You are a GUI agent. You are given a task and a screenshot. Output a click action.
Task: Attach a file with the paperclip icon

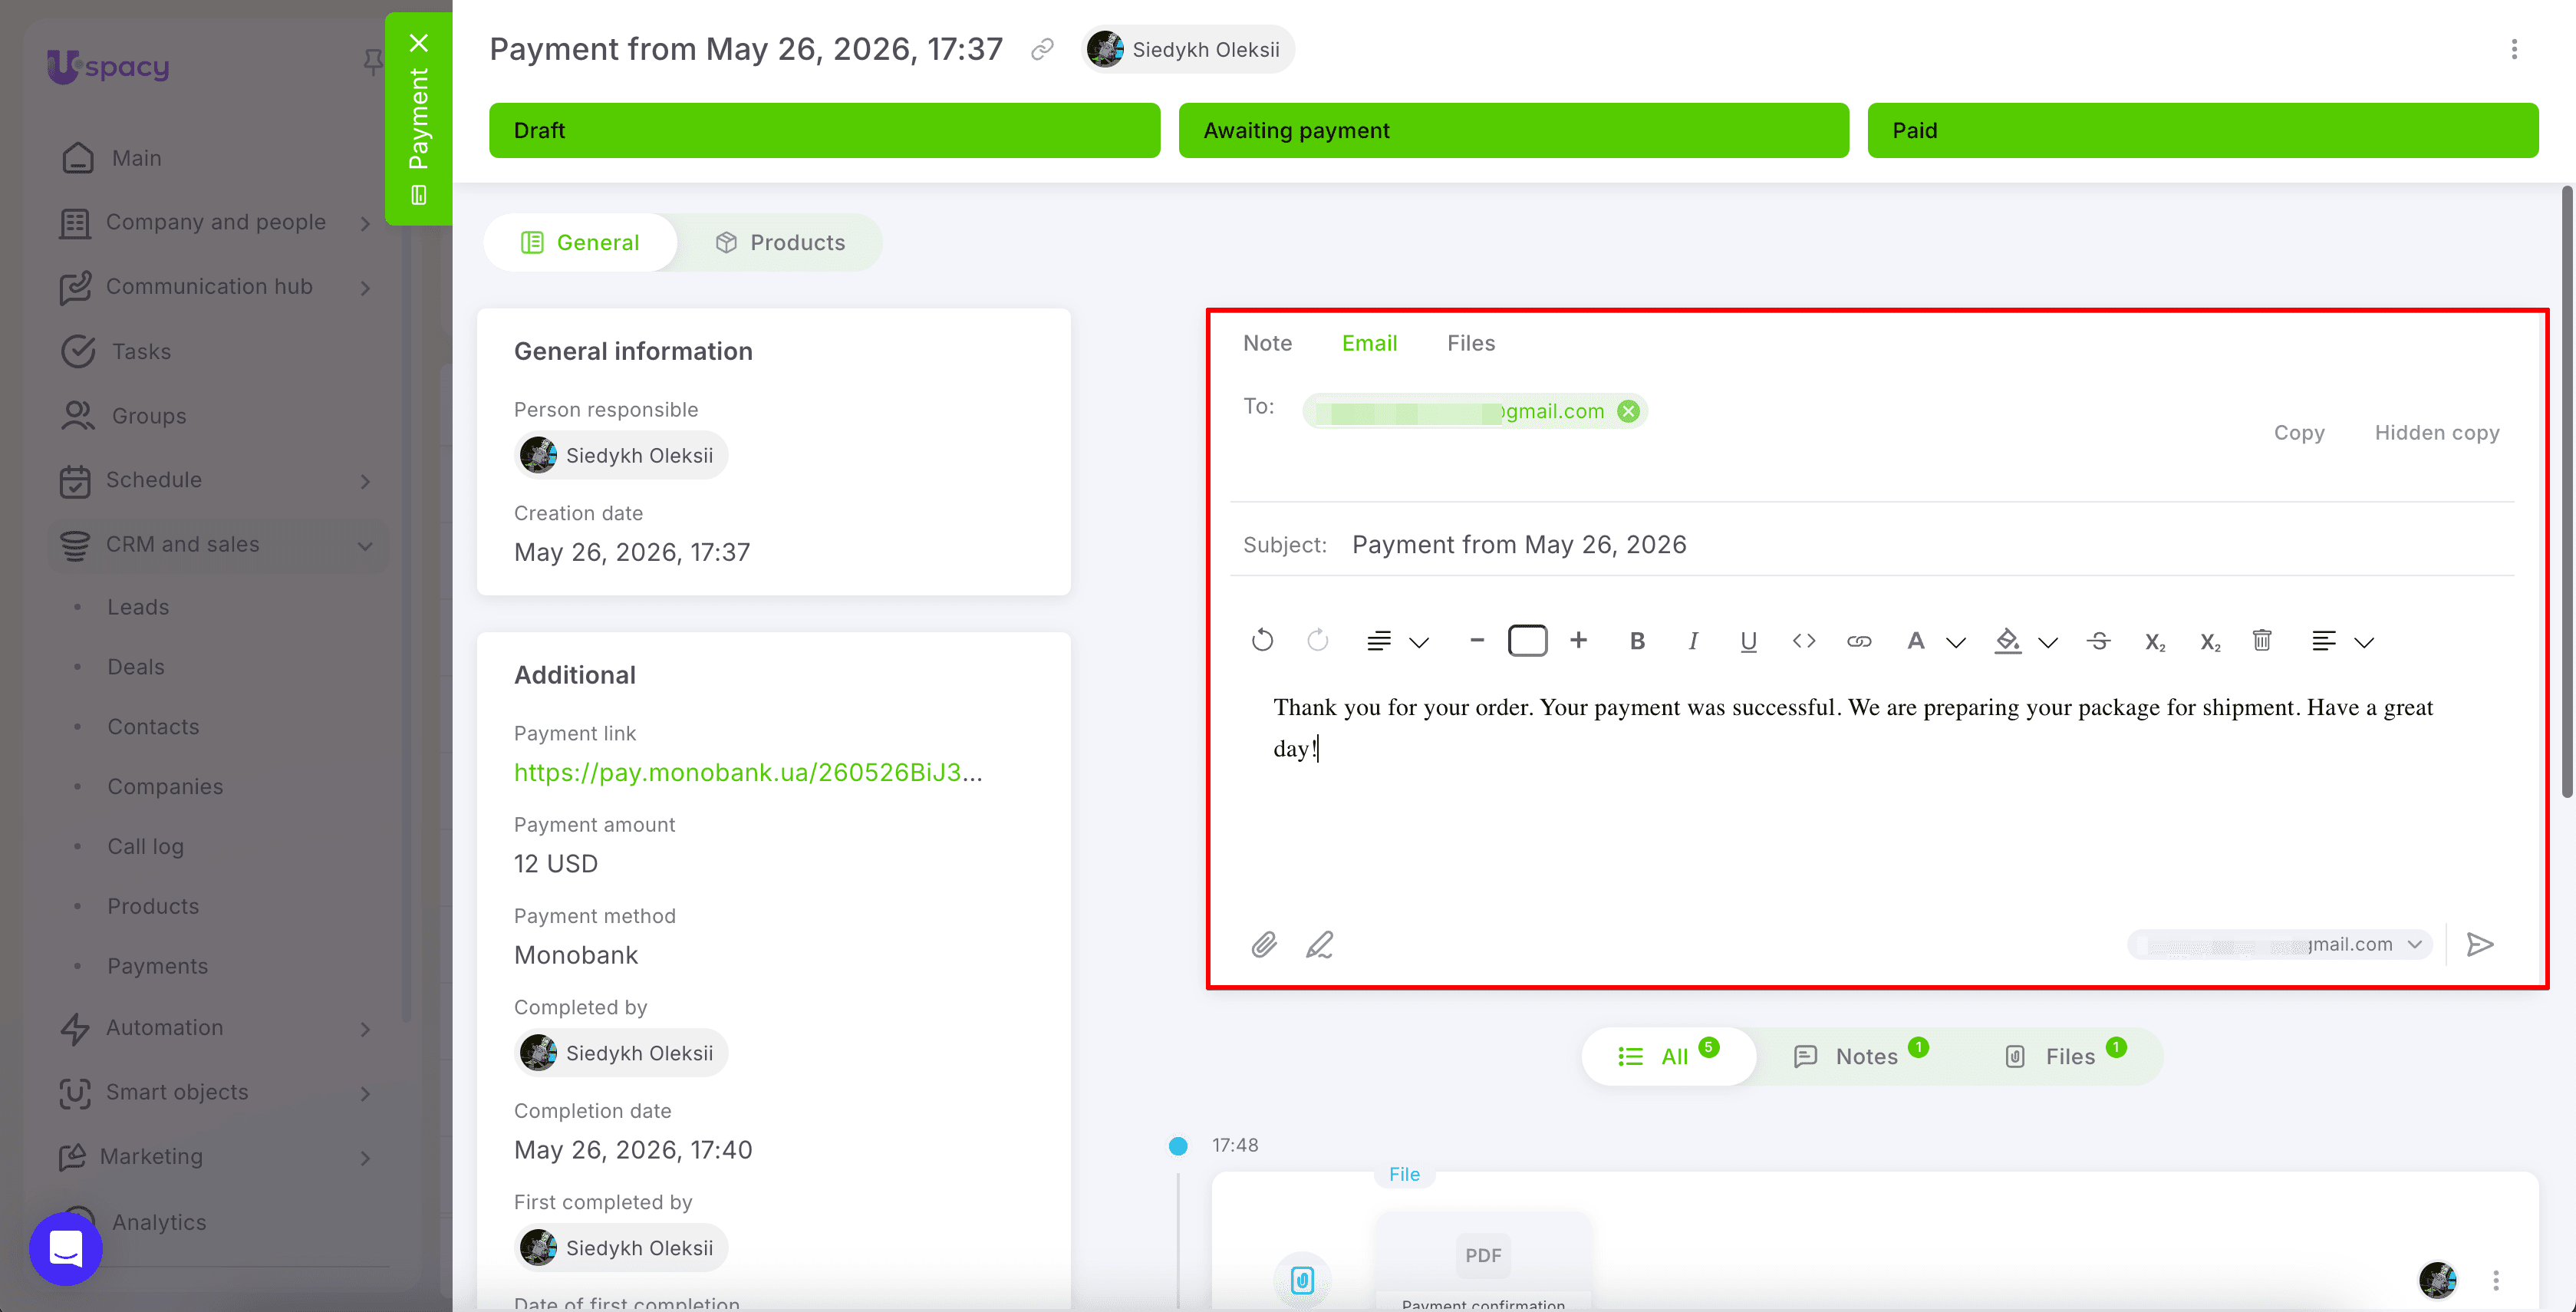coord(1264,944)
